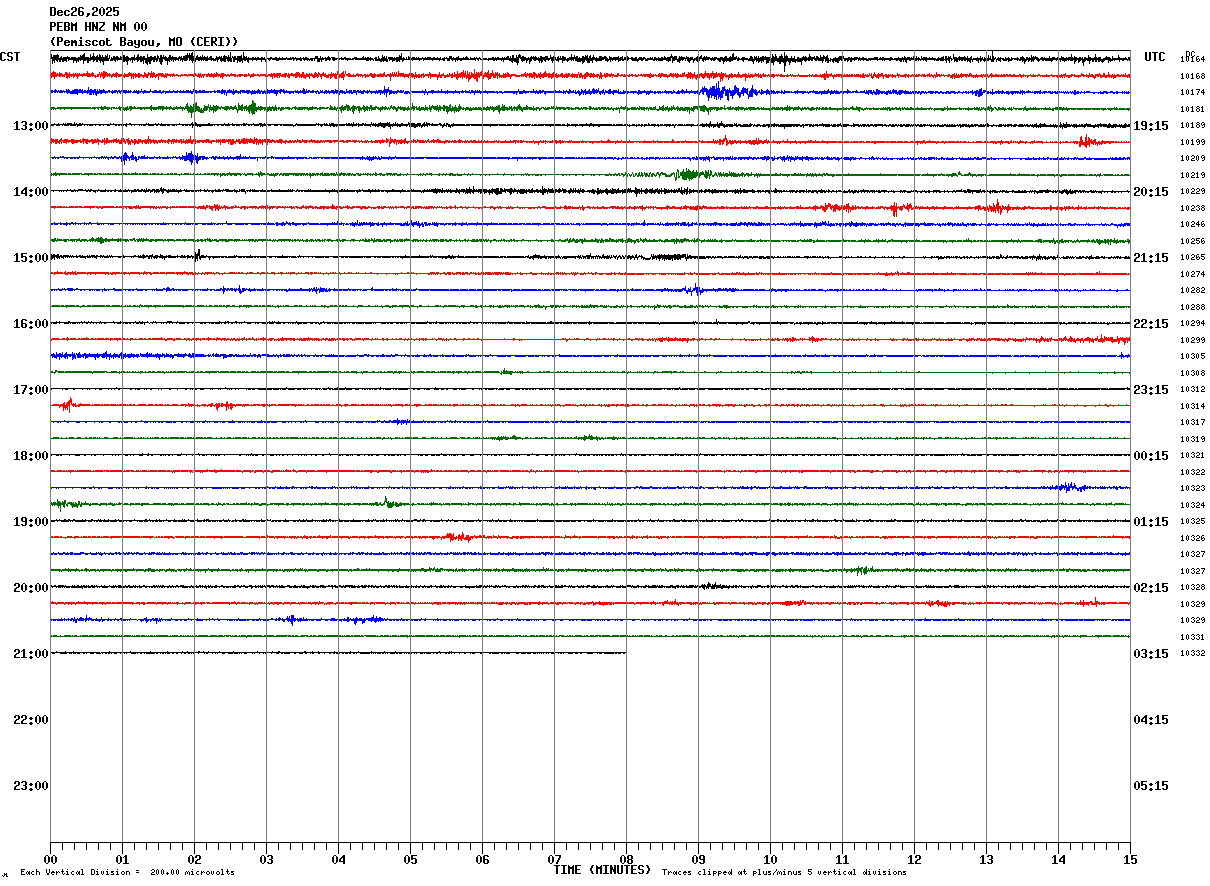
Task: Select the station code text "PEBM HNZ NM 00"
Action: (x=98, y=27)
